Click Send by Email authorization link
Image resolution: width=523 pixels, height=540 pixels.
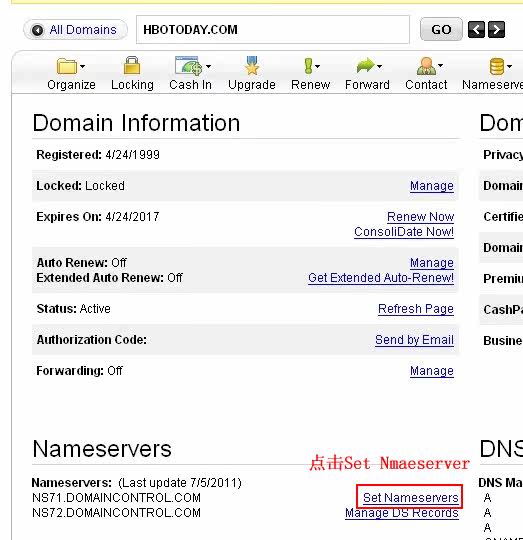coord(414,340)
